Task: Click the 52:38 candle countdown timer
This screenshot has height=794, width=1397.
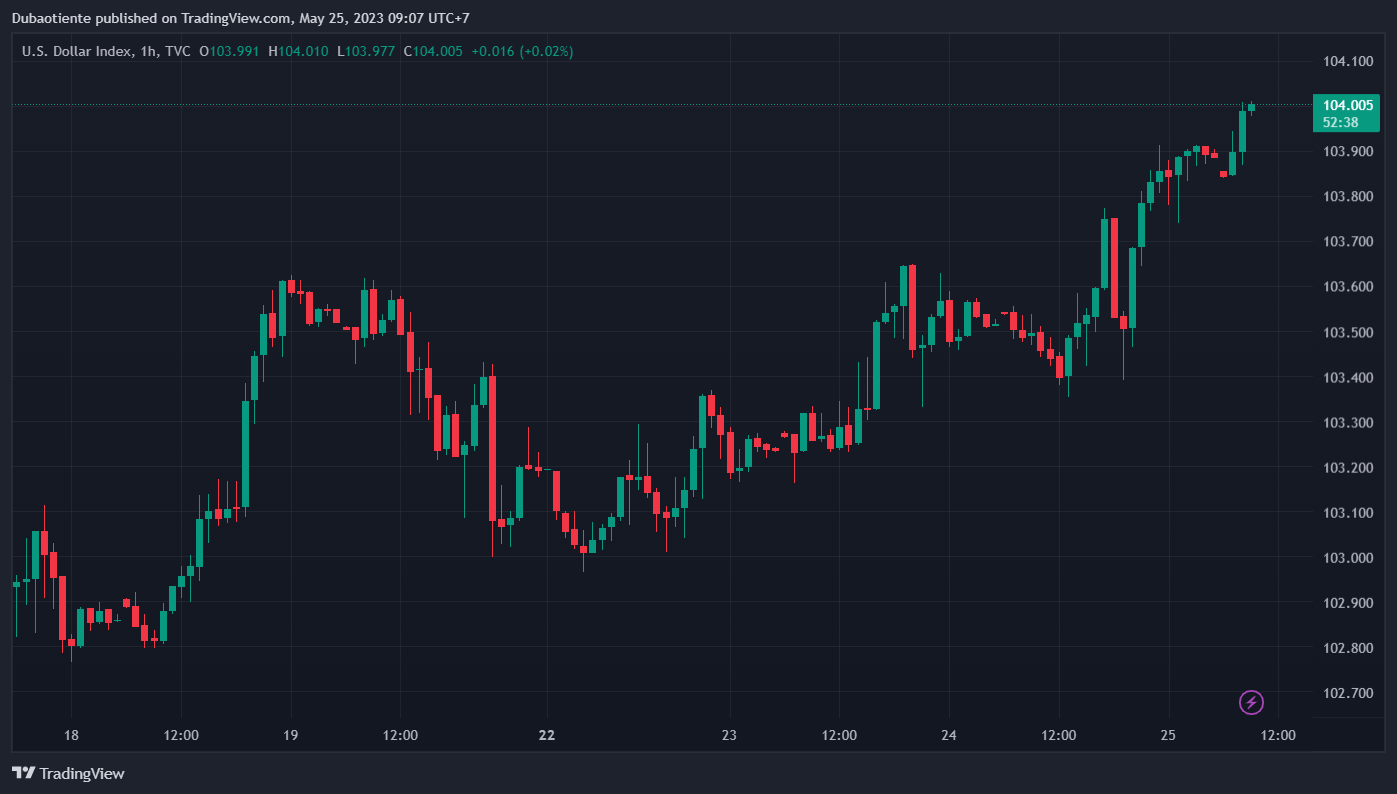Action: pyautogui.click(x=1340, y=122)
